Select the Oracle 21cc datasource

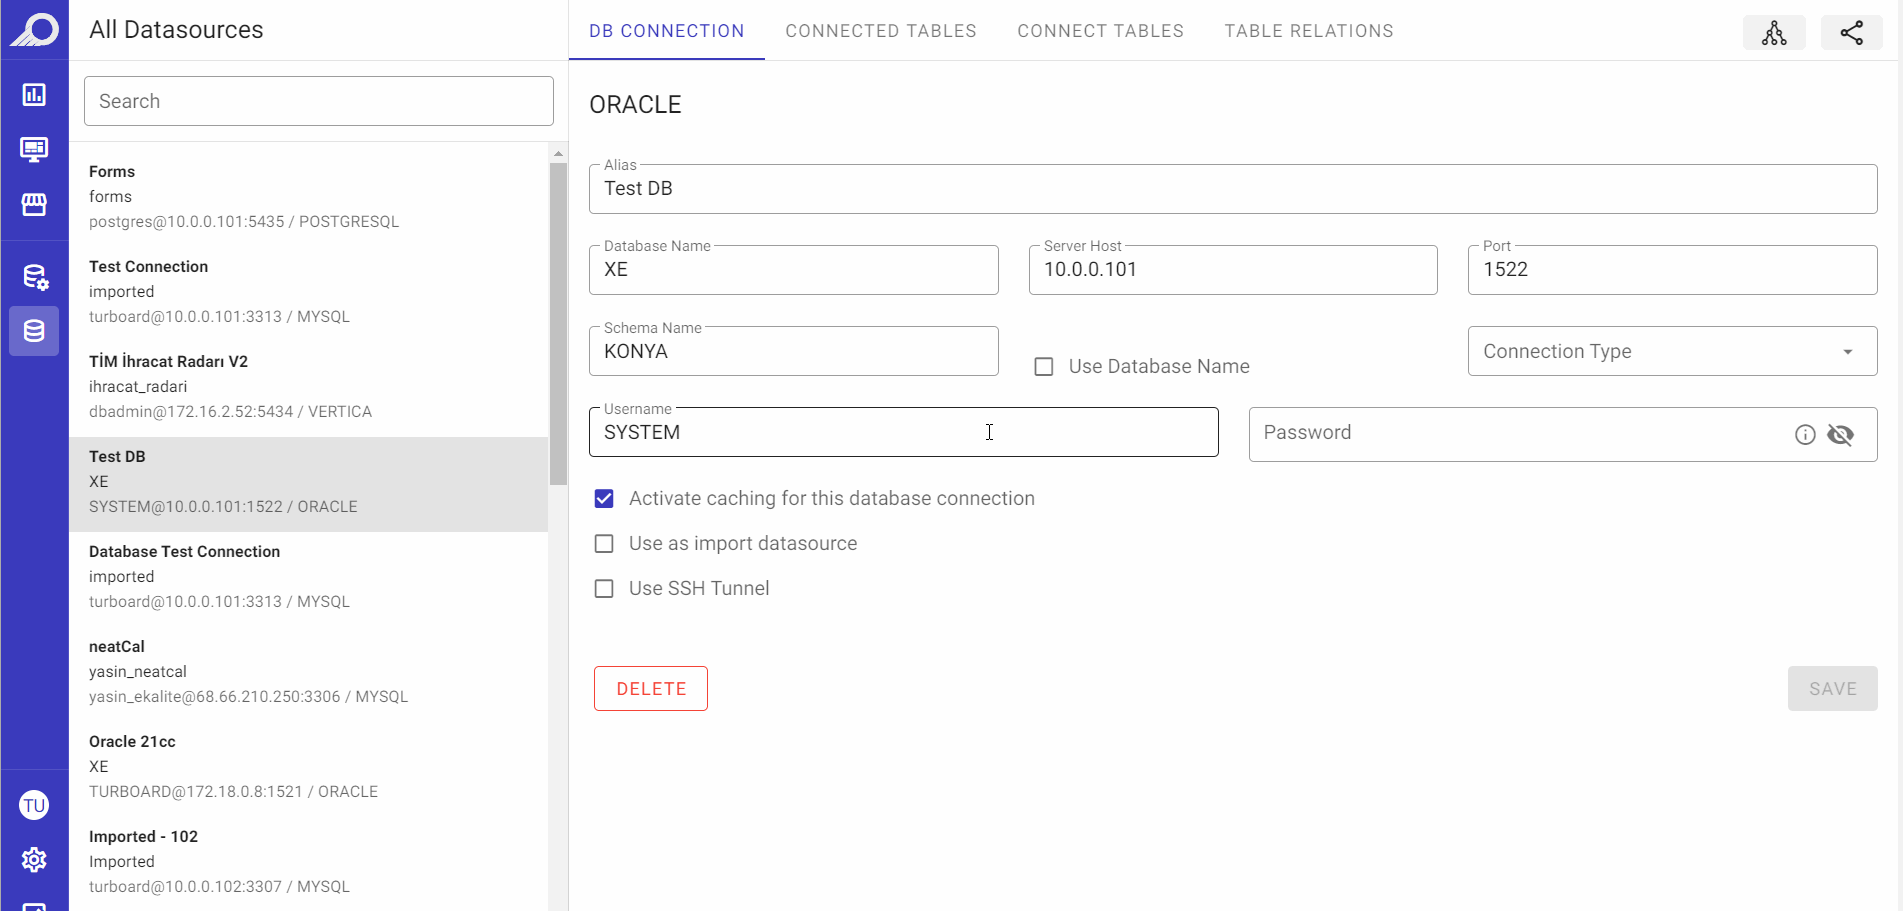(x=309, y=767)
